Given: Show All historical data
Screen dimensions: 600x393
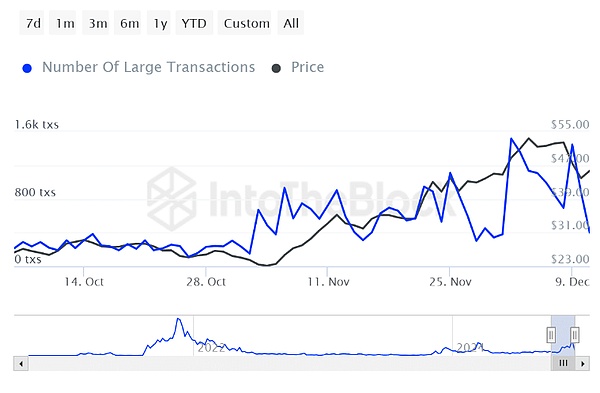Looking at the screenshot, I should tap(291, 23).
